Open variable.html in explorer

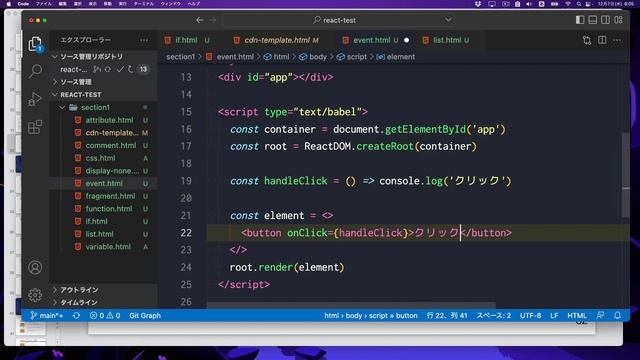pos(108,247)
